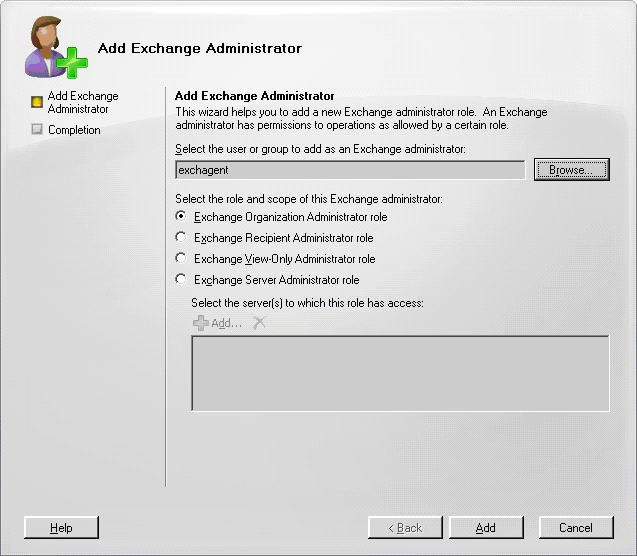
Task: Confirm with the Add button
Action: pos(486,528)
